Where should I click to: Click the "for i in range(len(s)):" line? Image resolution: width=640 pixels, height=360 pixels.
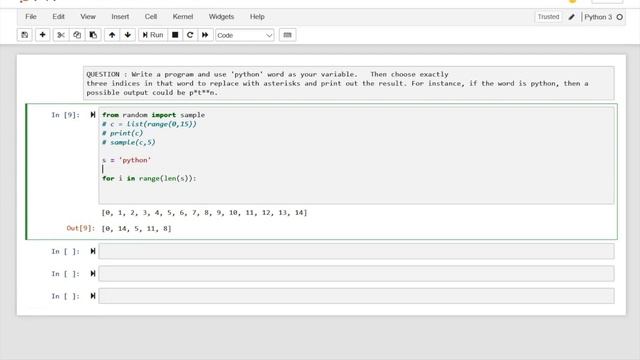point(149,178)
